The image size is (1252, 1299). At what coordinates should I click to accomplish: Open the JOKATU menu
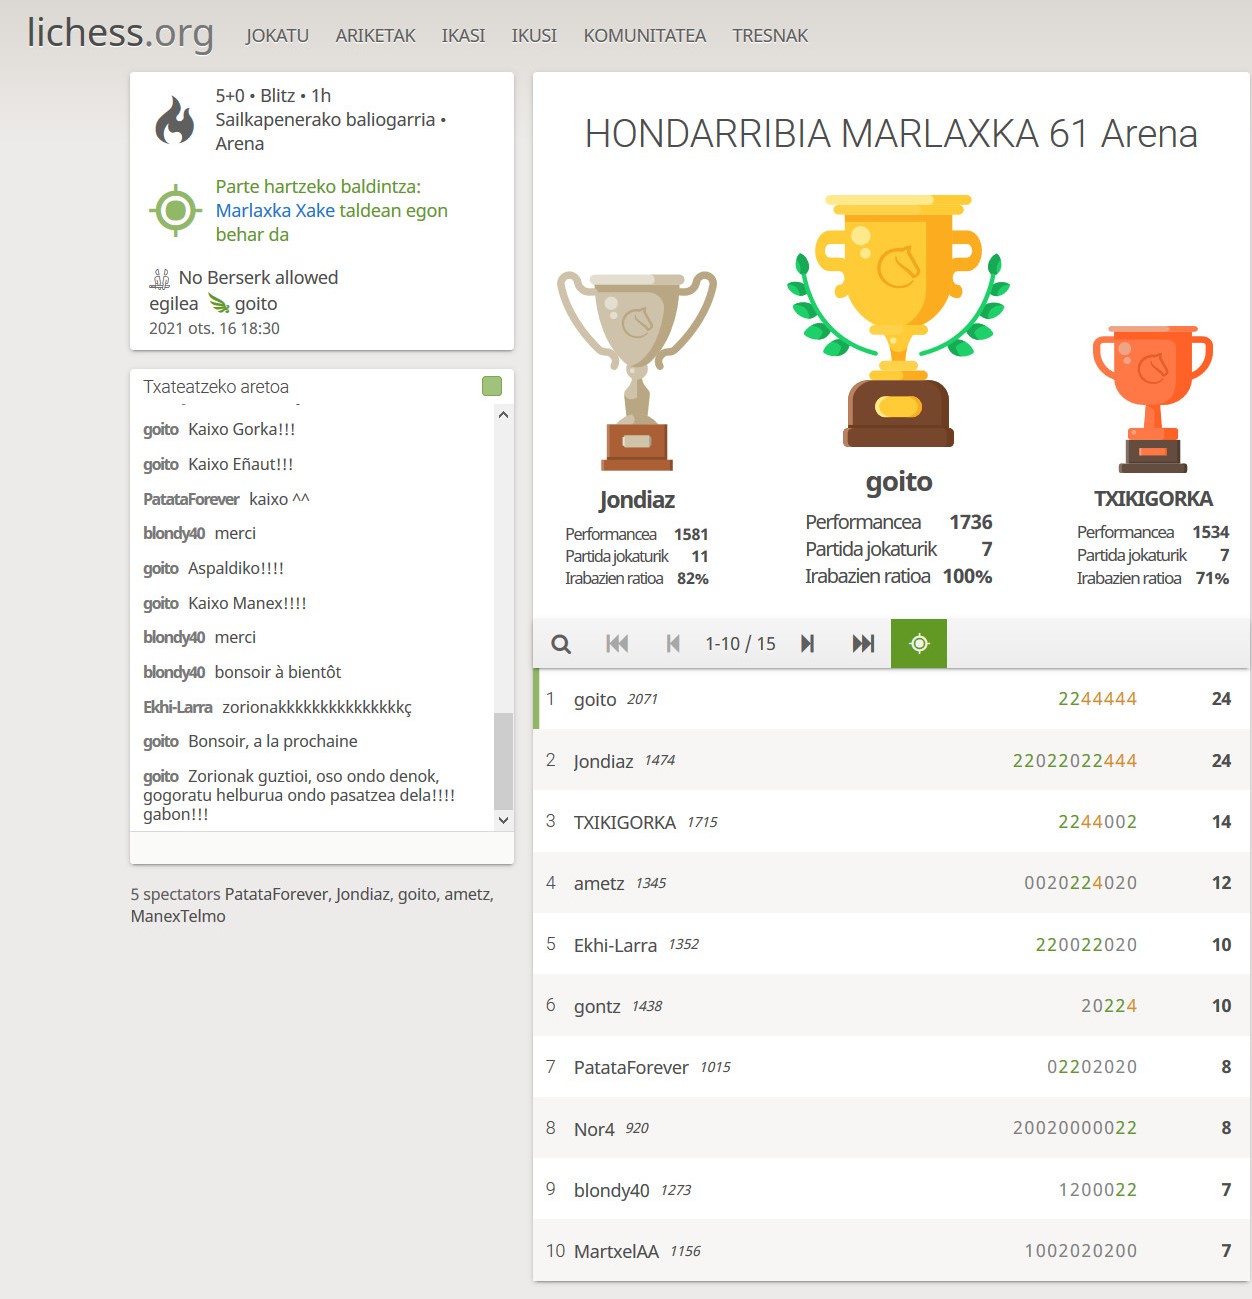pos(277,36)
